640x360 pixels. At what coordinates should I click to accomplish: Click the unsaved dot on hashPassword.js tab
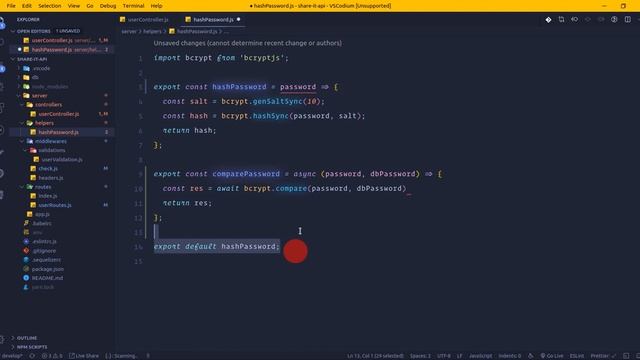pos(238,19)
